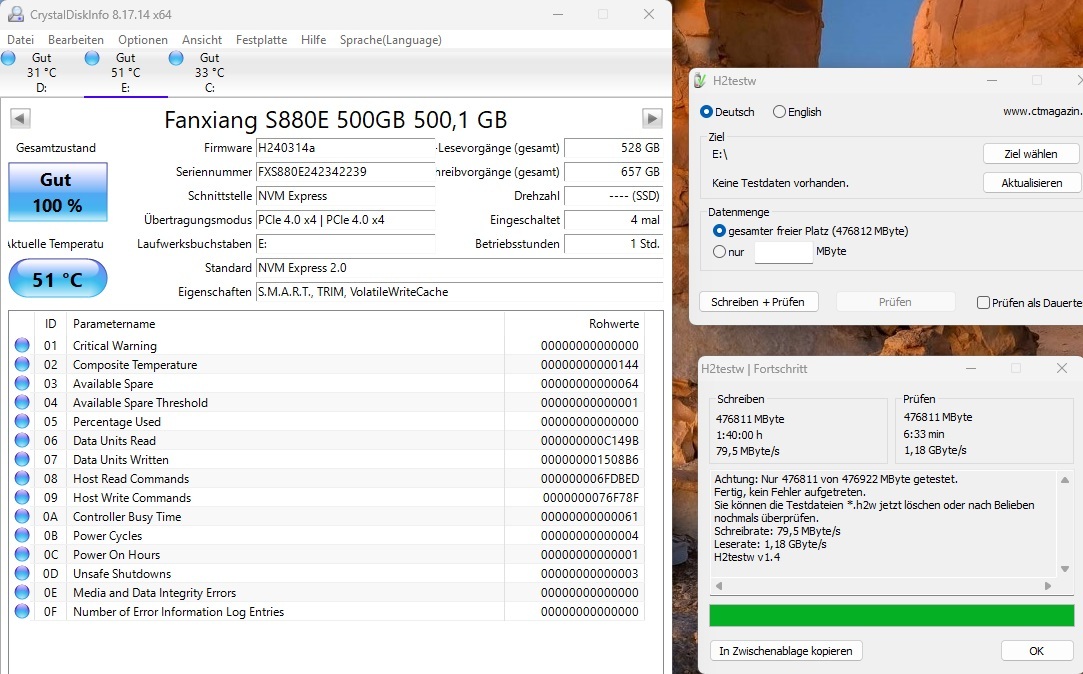1083x674 pixels.
Task: Click status orb of Available Spare Threshold row
Action: (x=22, y=402)
